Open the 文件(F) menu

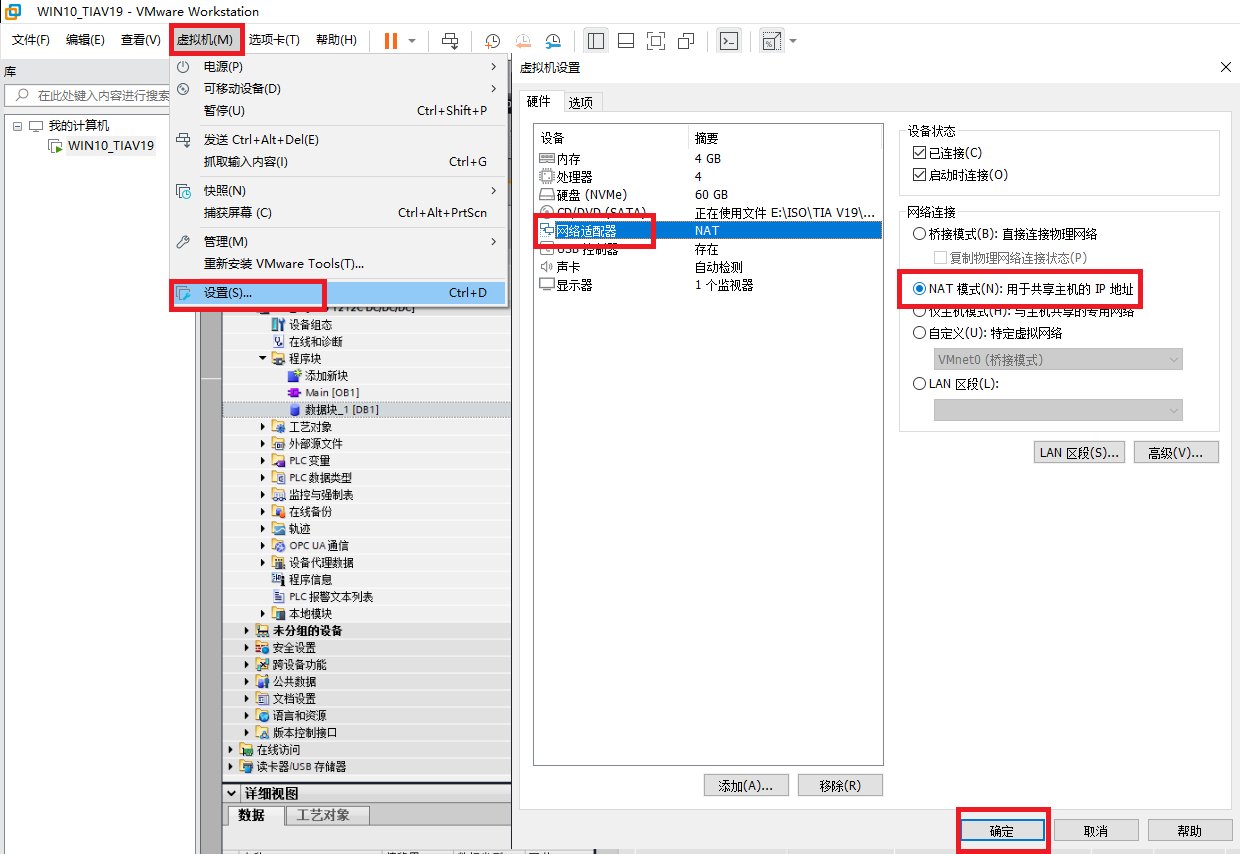tap(31, 40)
